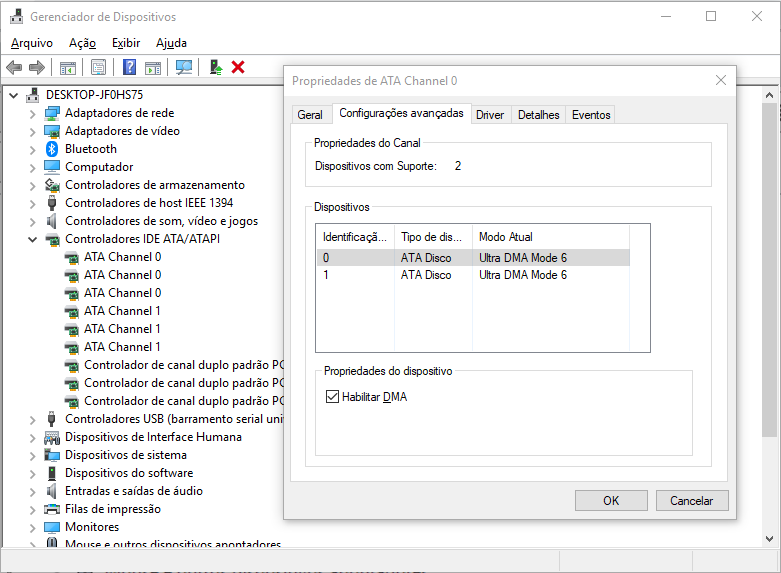Switch to the Driver tab
781x573 pixels.
(x=490, y=115)
